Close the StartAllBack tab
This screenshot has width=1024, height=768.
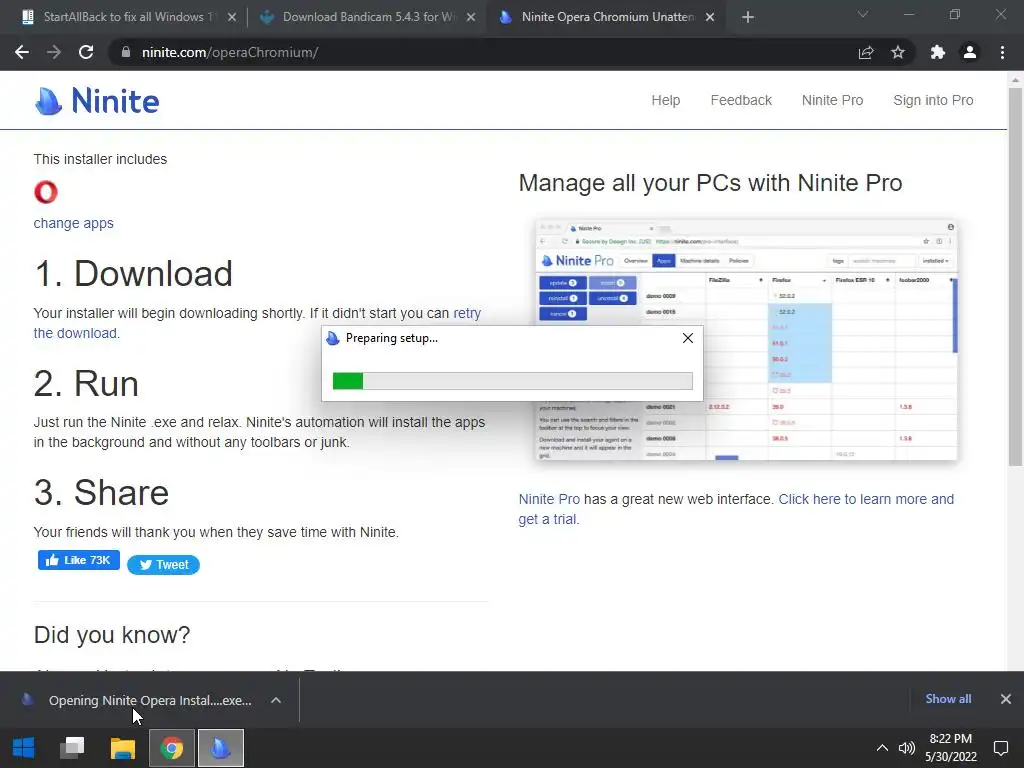pyautogui.click(x=232, y=17)
